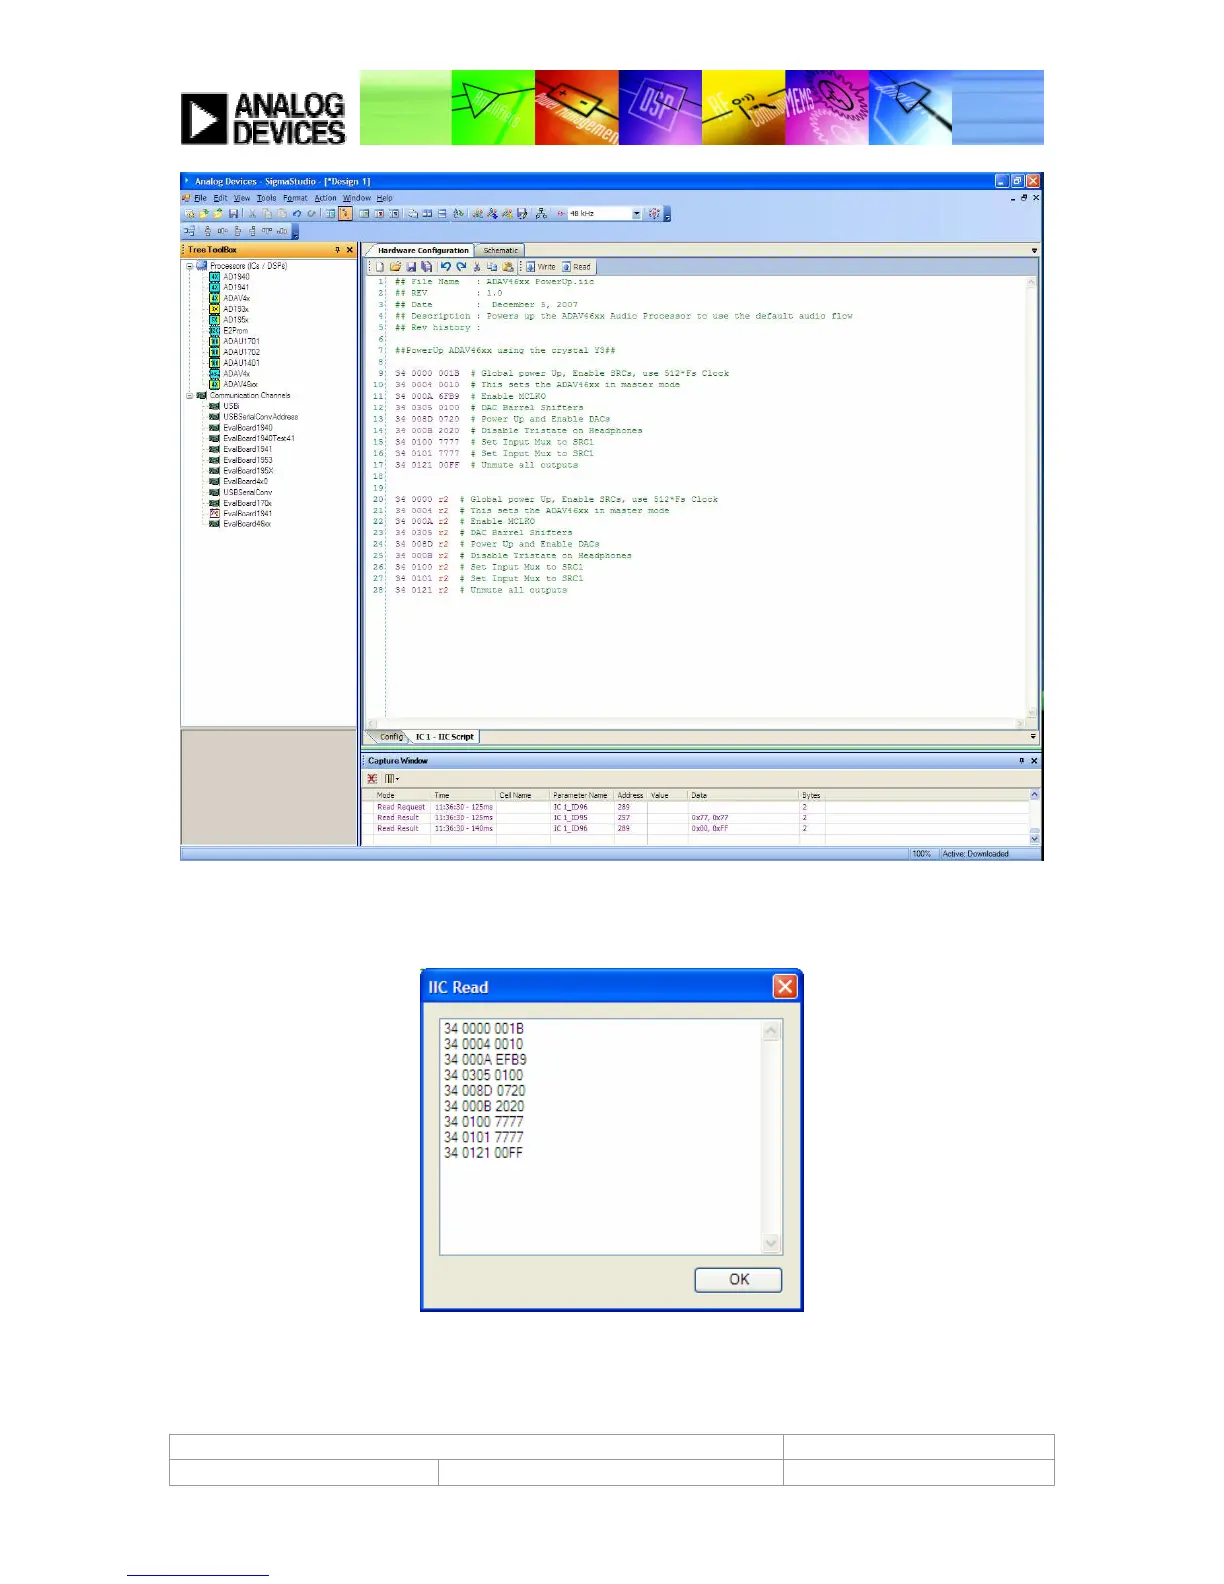
Task: Click the Parameter Name column header
Action: coord(581,795)
